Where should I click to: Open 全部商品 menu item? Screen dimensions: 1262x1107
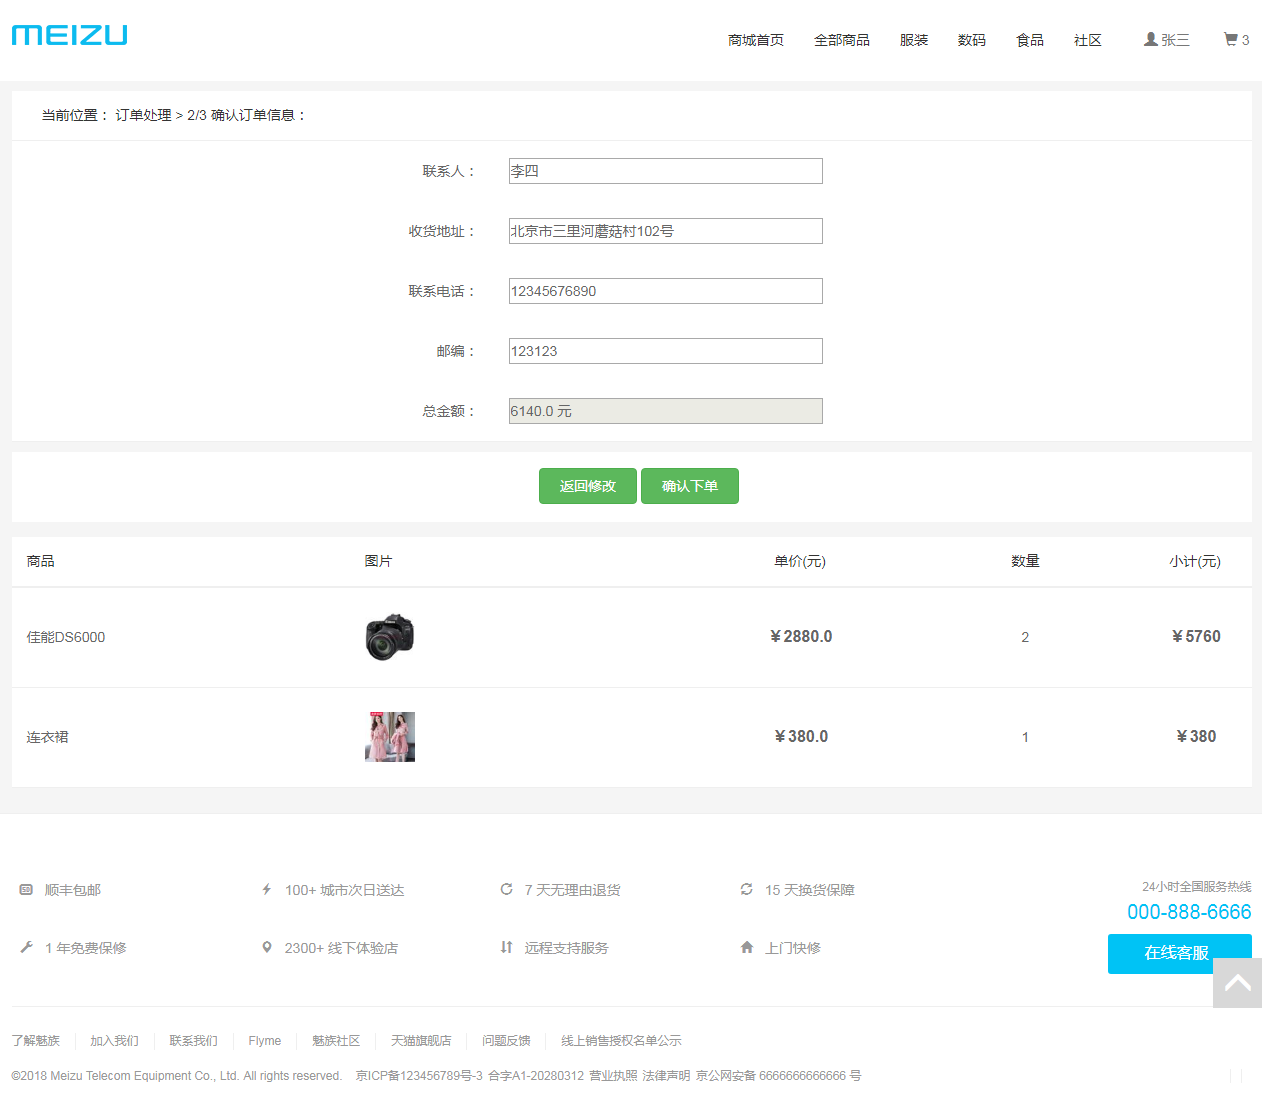click(x=842, y=40)
